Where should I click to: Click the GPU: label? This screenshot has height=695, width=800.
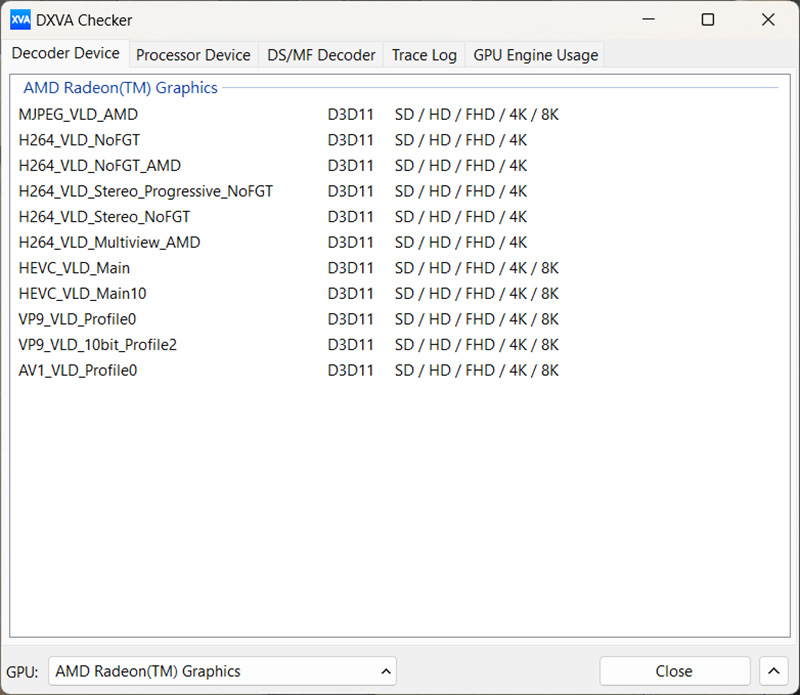tap(22, 672)
